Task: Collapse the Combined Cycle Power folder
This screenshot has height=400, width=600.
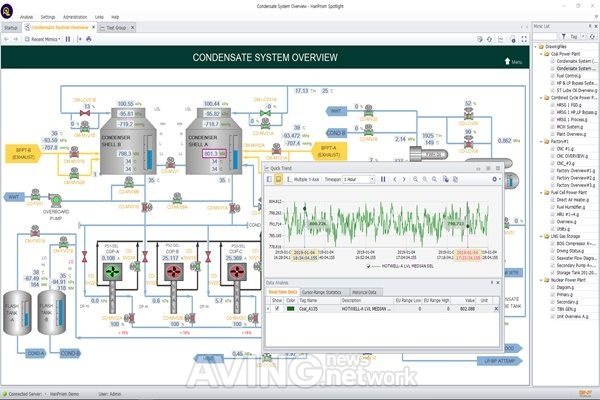Action: 541,98
